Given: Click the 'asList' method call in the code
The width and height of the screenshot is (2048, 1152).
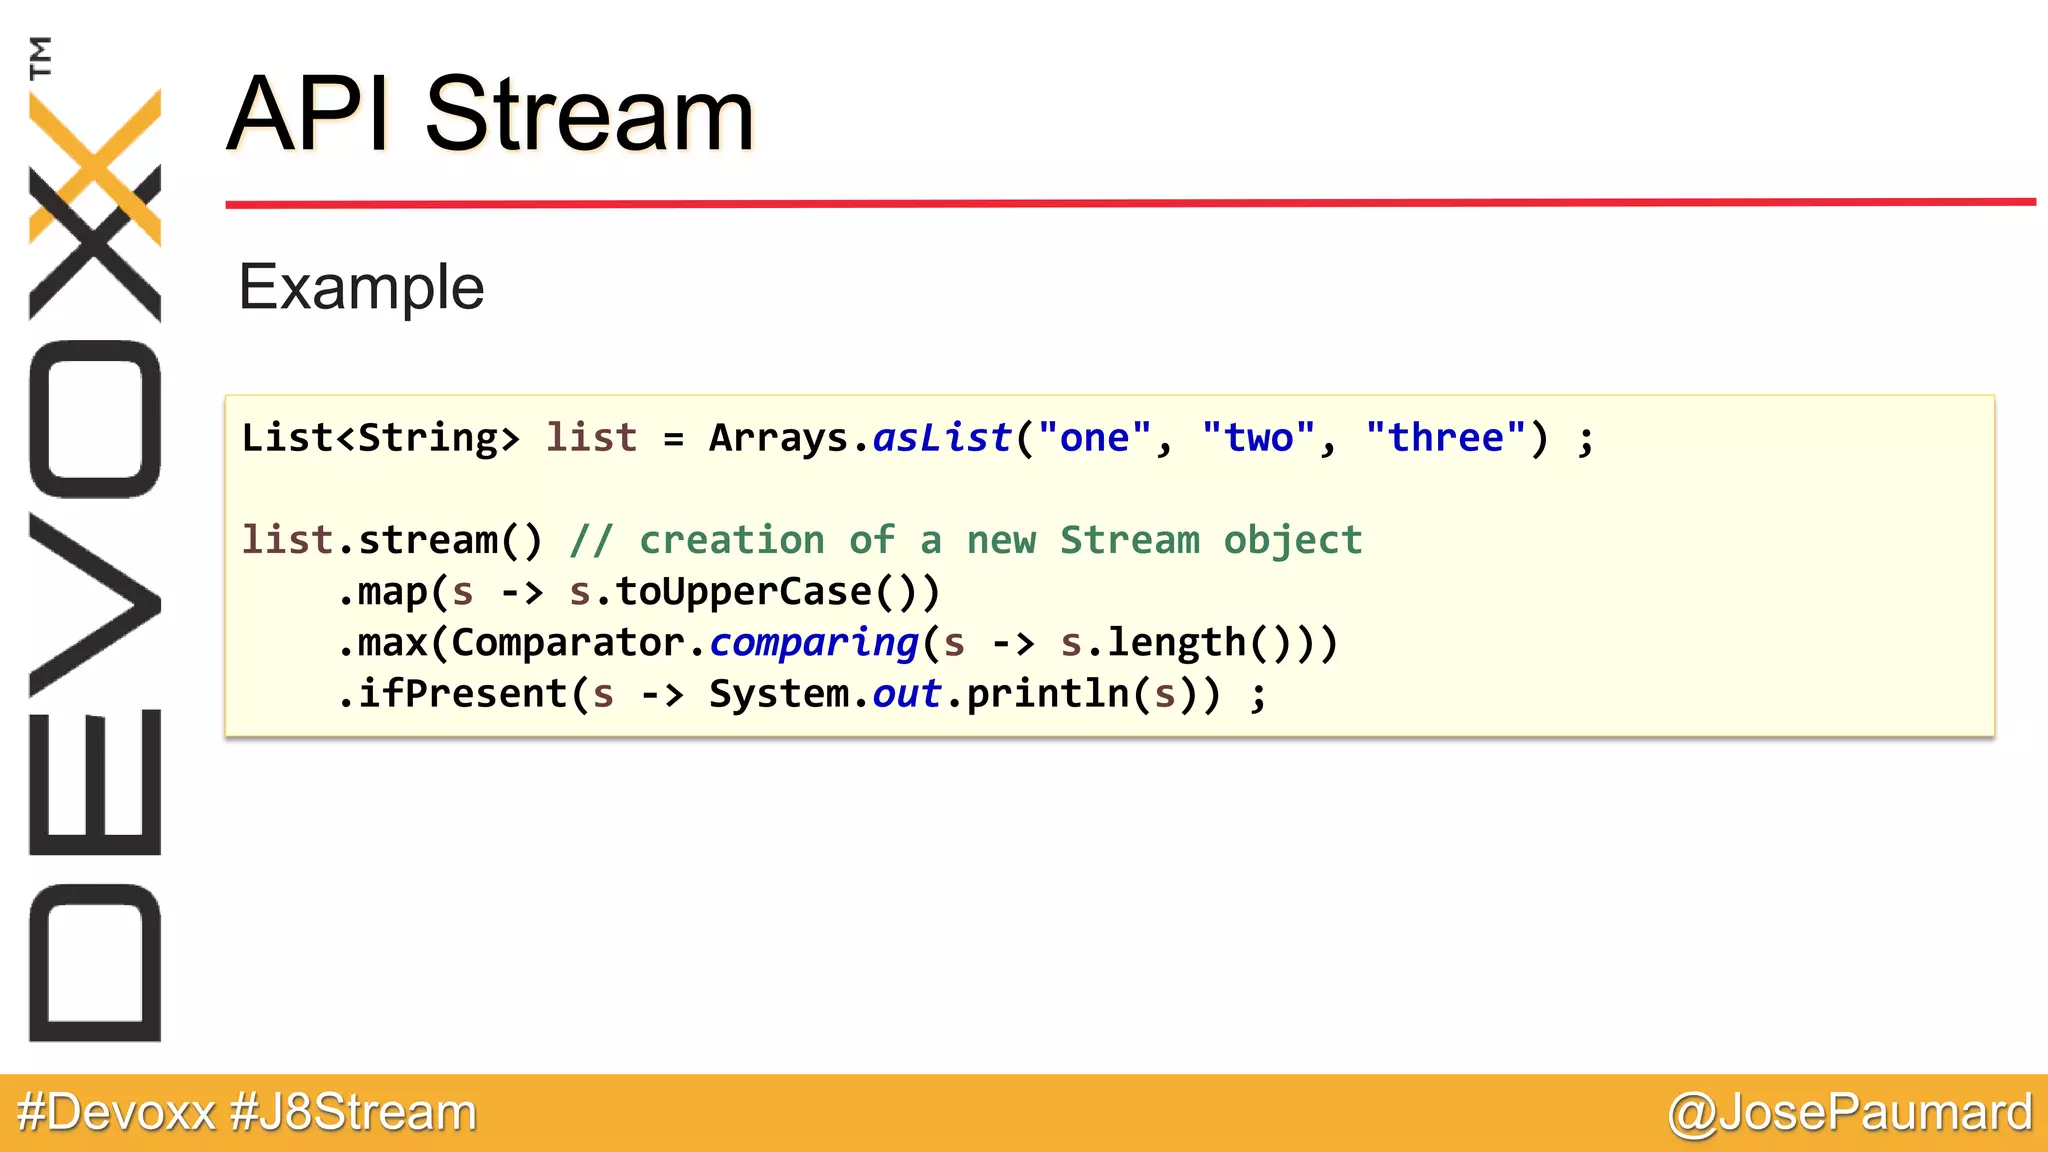Looking at the screenshot, I should pos(942,438).
